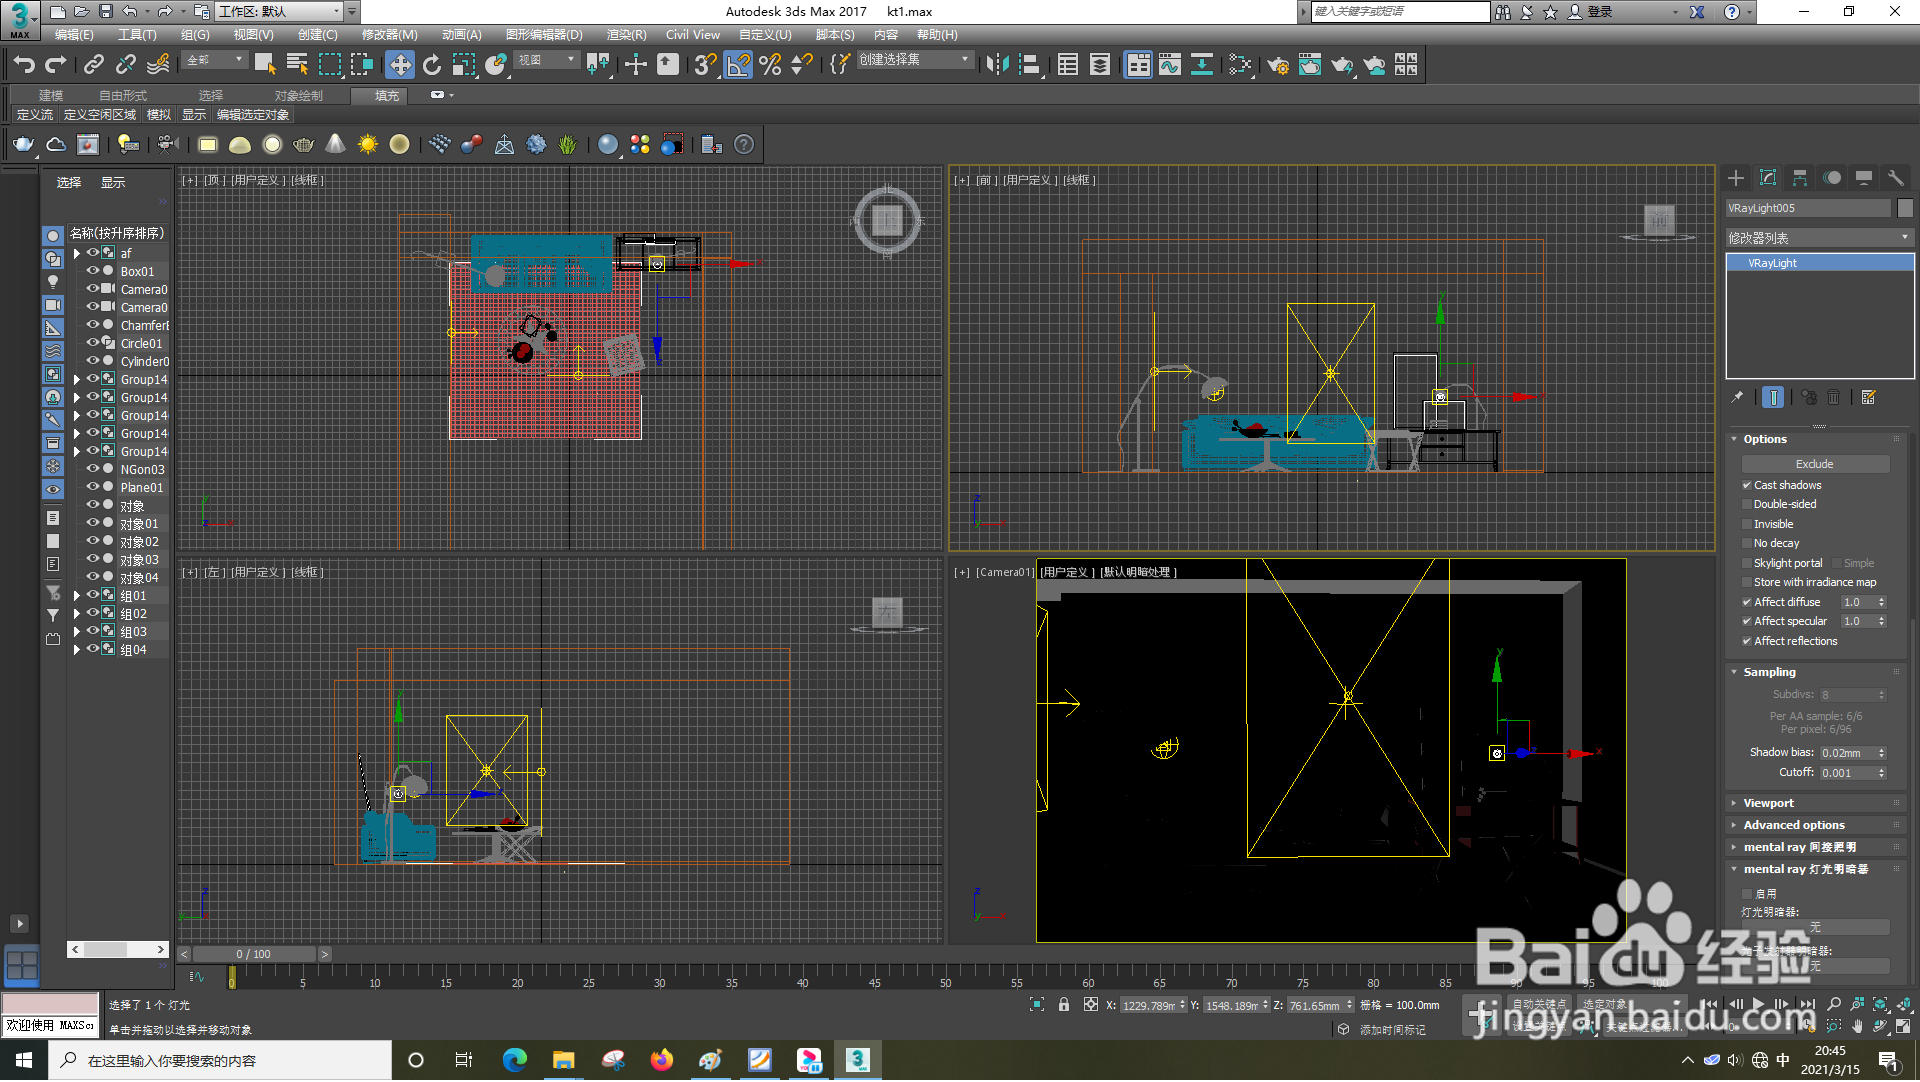Select the Move tool in main toolbar
This screenshot has height=1082, width=1920.
[400, 65]
